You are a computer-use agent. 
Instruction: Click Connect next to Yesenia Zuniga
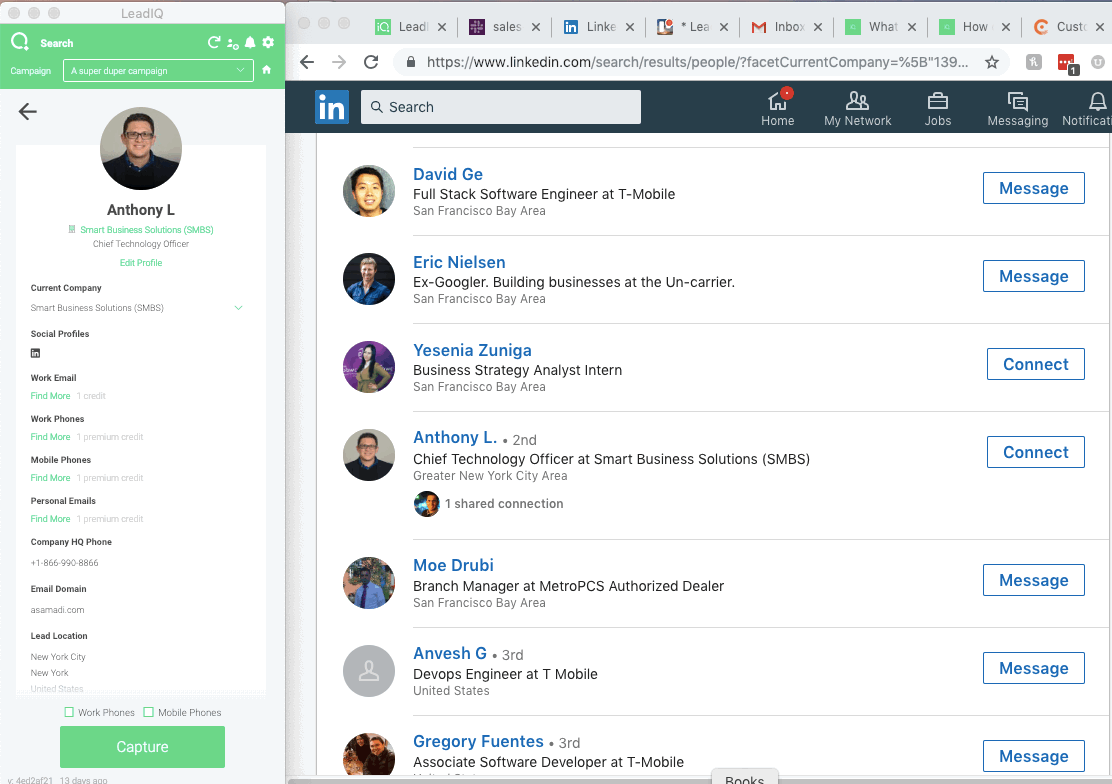1035,364
